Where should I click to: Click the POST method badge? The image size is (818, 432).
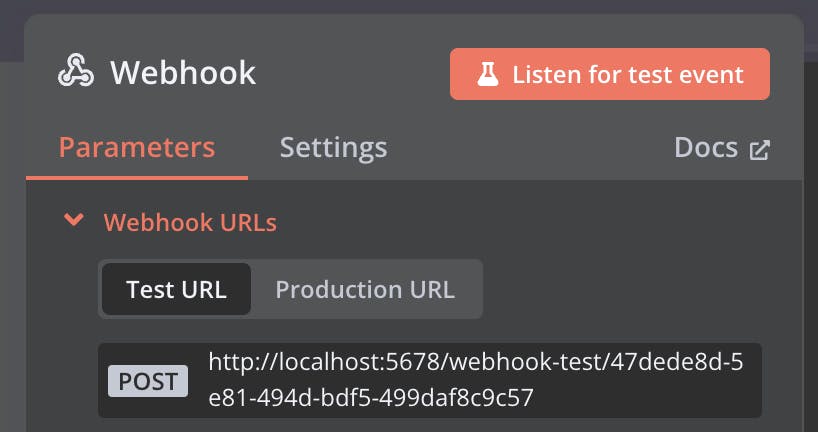tap(148, 380)
